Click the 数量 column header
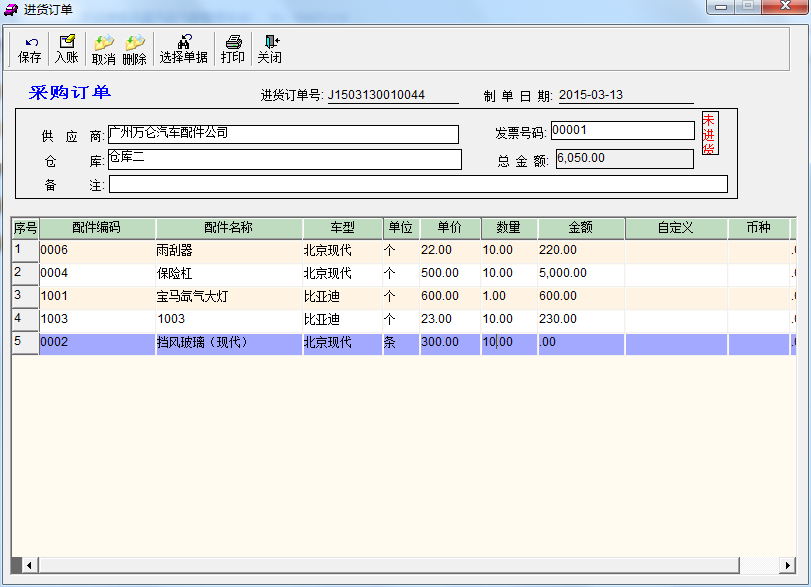Screen dimensions: 811x587 coord(509,228)
